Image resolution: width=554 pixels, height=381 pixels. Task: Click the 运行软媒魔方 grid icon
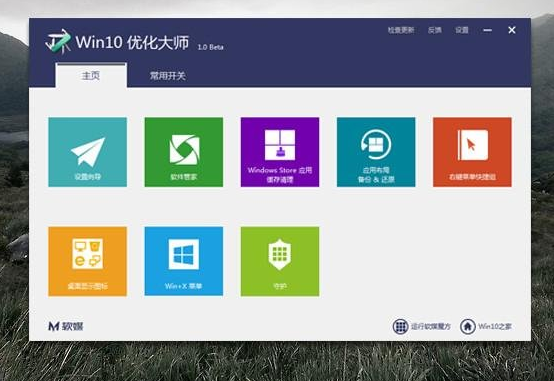[x=401, y=326]
